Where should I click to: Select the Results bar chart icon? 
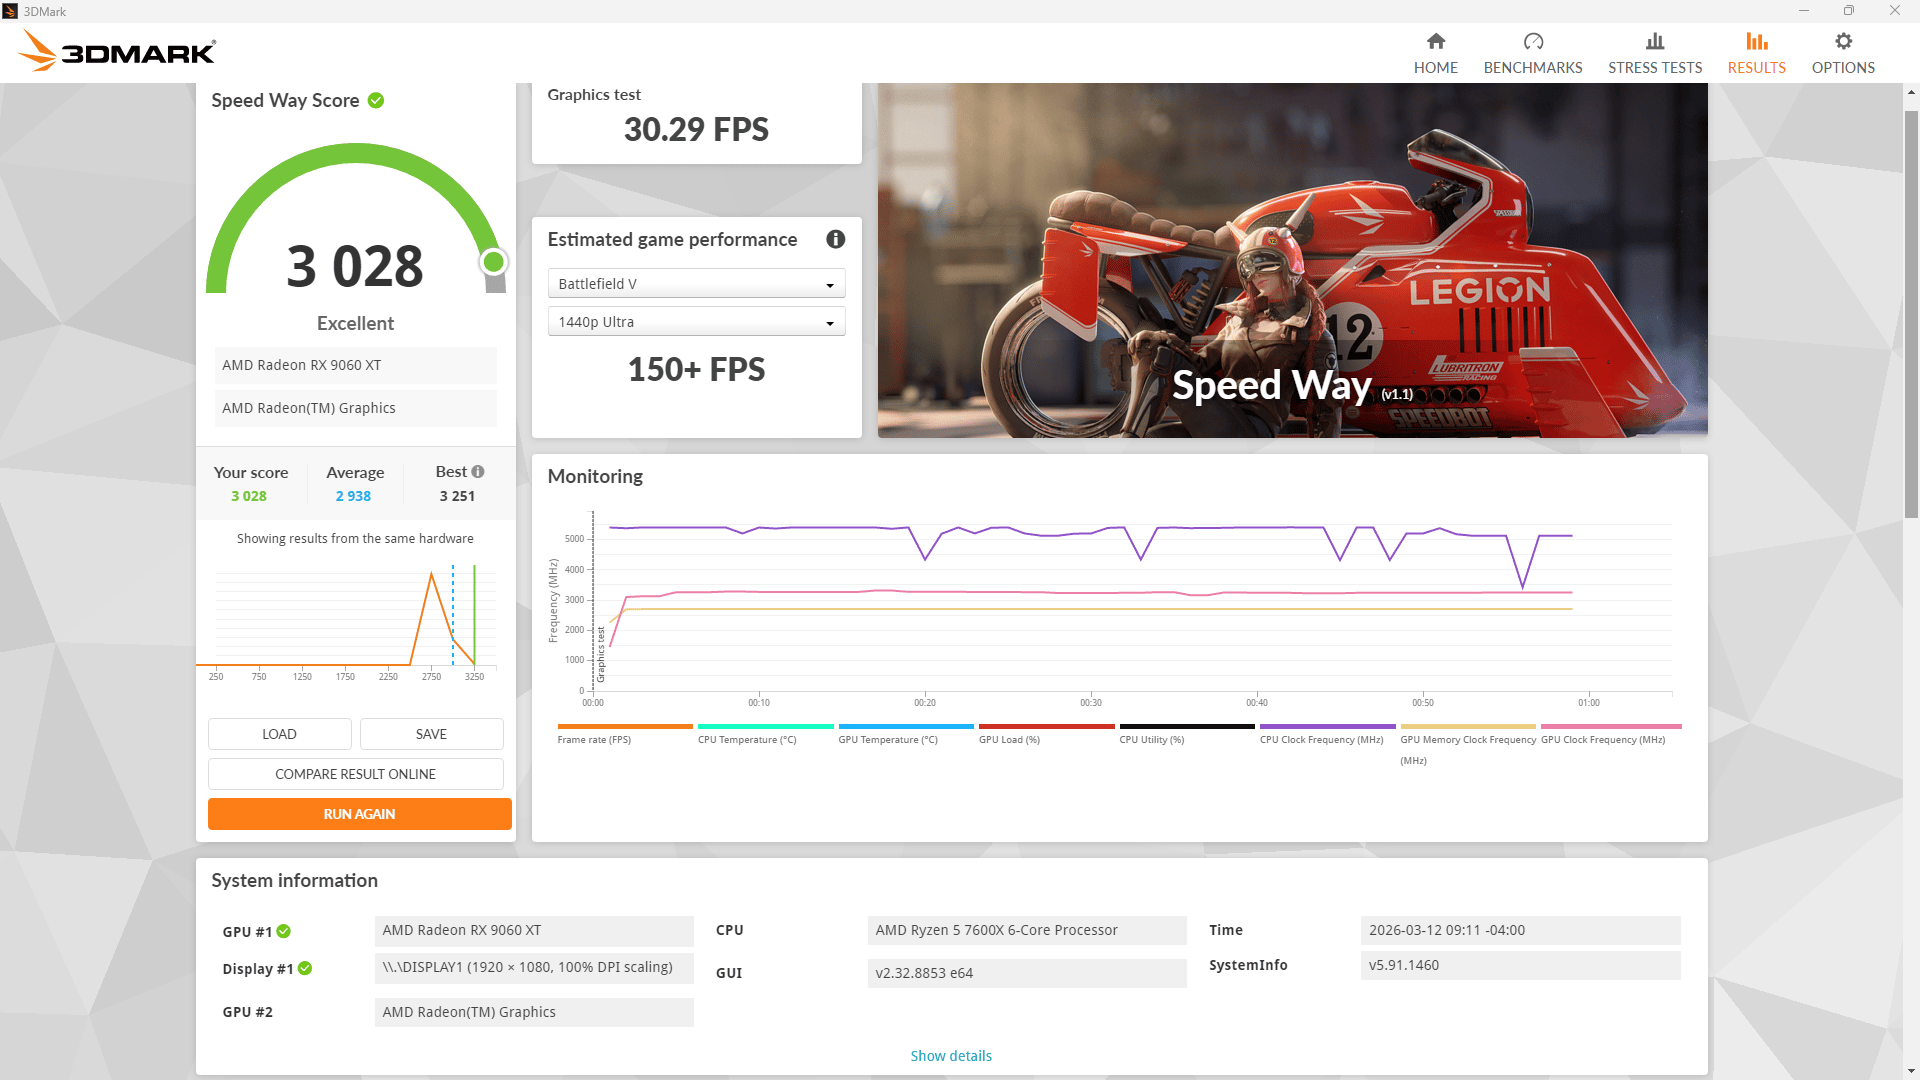[1757, 41]
